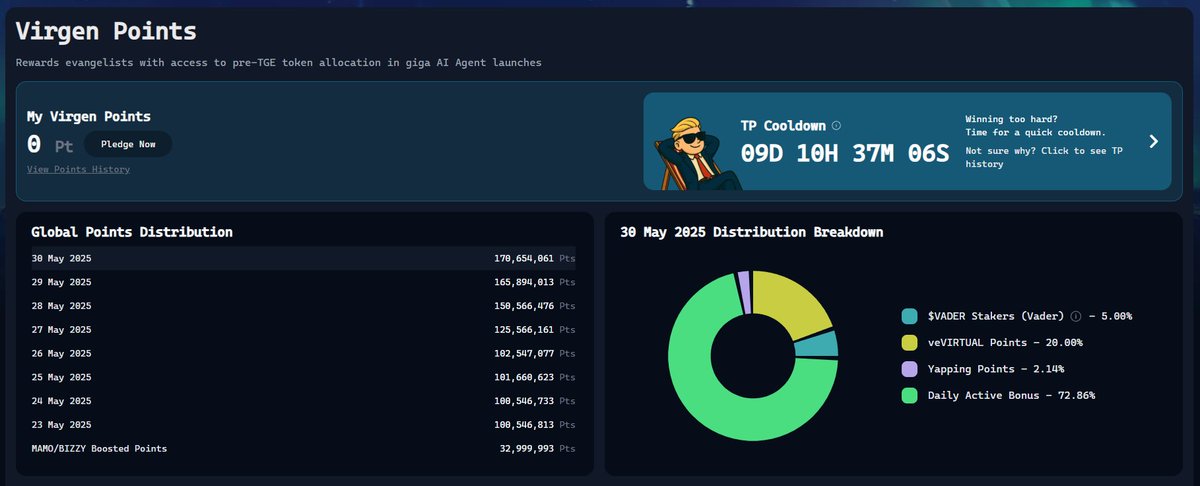Click the Pledge Now button
Image resolution: width=1200 pixels, height=486 pixels.
128,144
